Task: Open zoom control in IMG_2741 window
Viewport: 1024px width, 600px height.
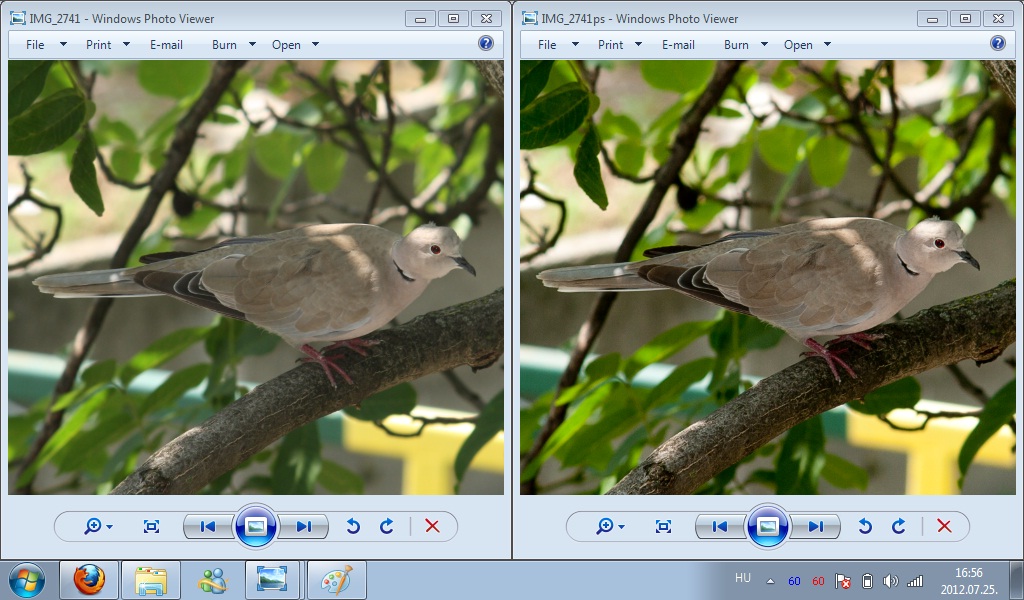Action: pos(98,526)
